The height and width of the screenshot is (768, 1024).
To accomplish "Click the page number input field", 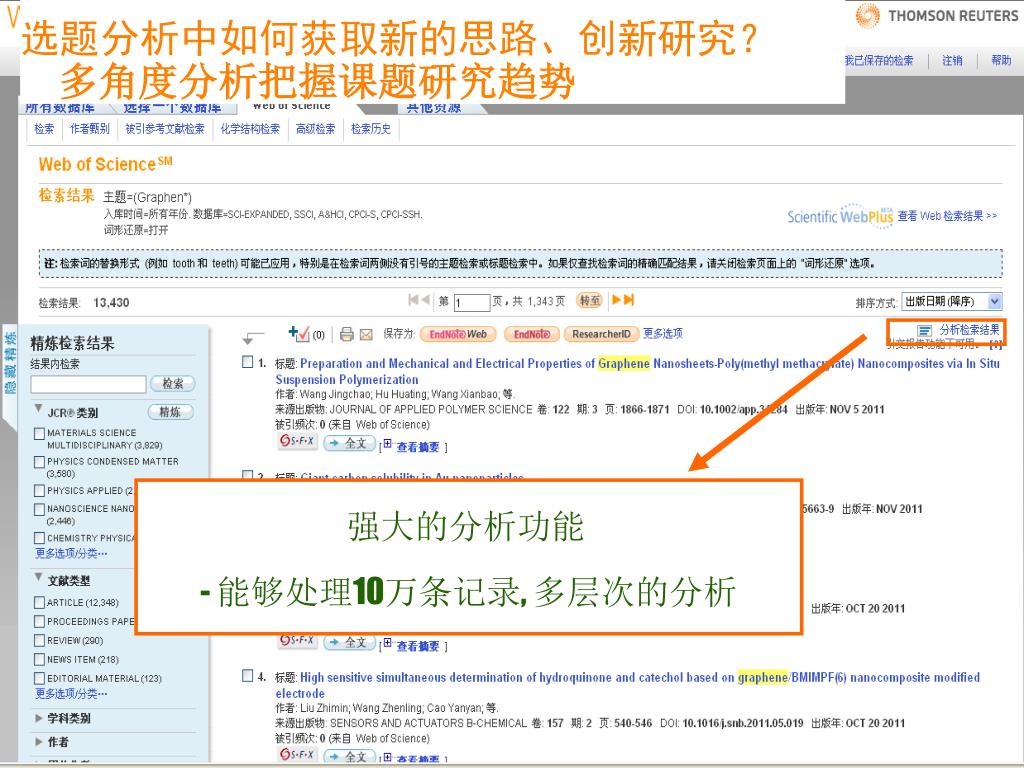I will click(472, 302).
